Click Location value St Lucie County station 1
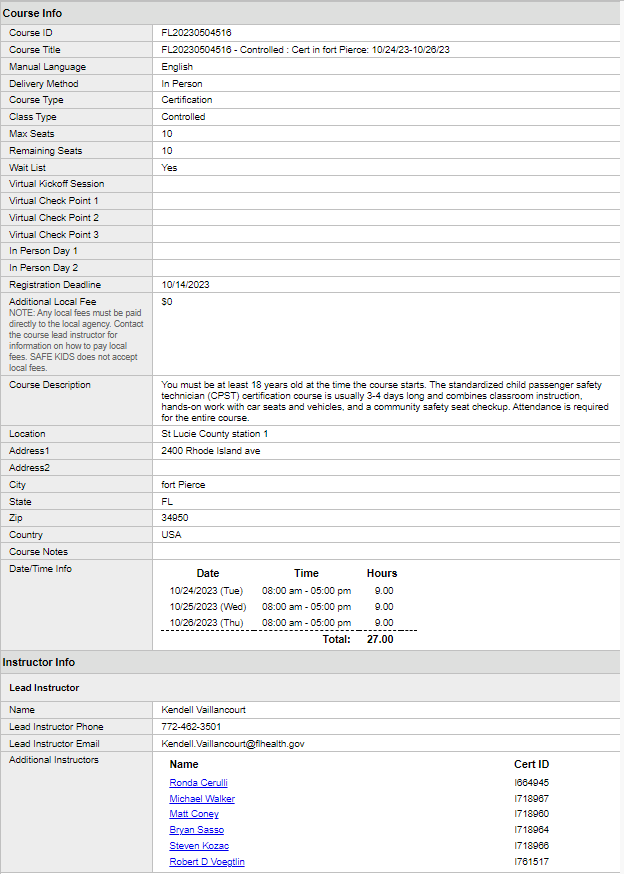 215,434
